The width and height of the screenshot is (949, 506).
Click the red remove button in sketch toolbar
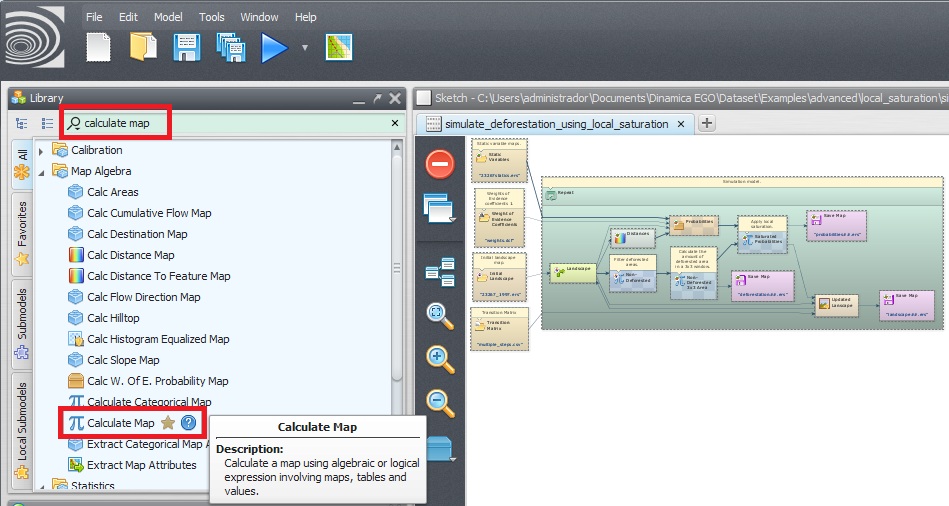point(440,163)
